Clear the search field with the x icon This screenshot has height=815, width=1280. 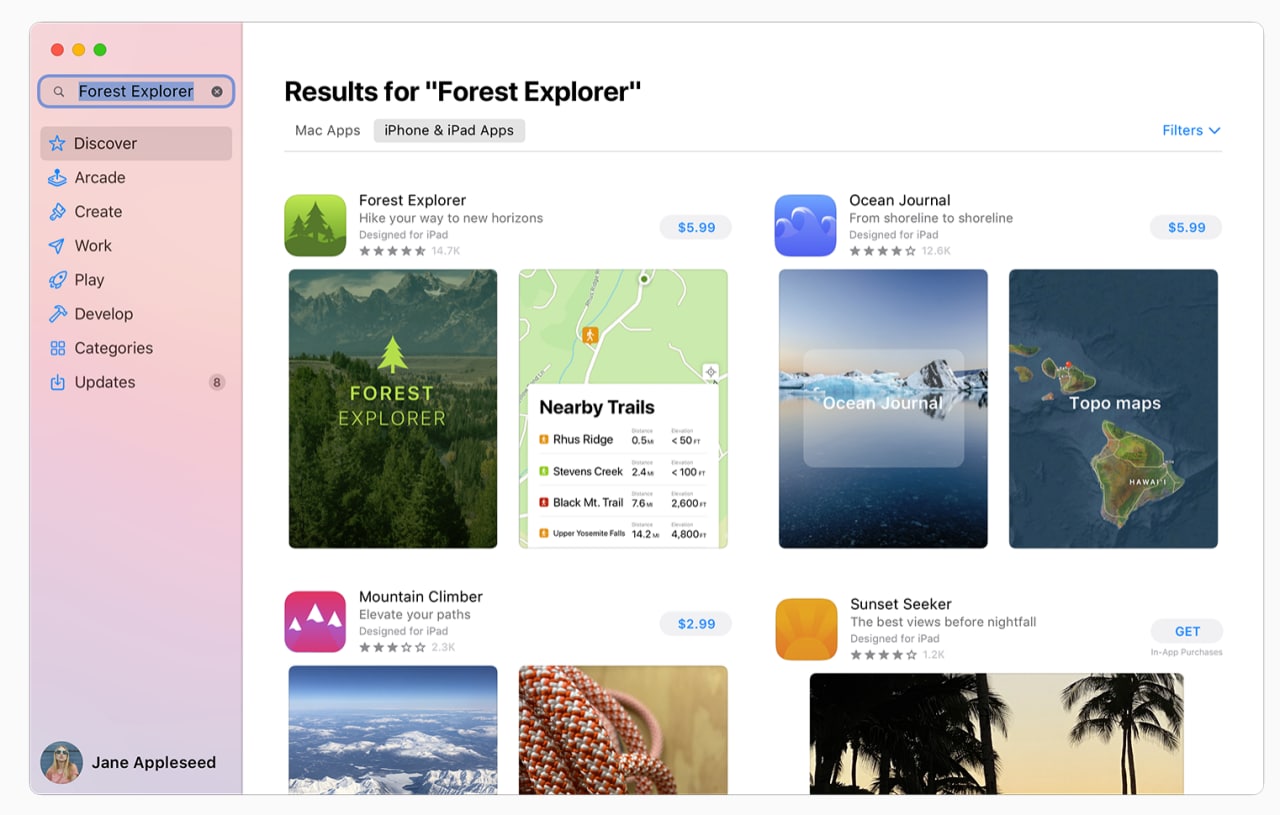217,91
